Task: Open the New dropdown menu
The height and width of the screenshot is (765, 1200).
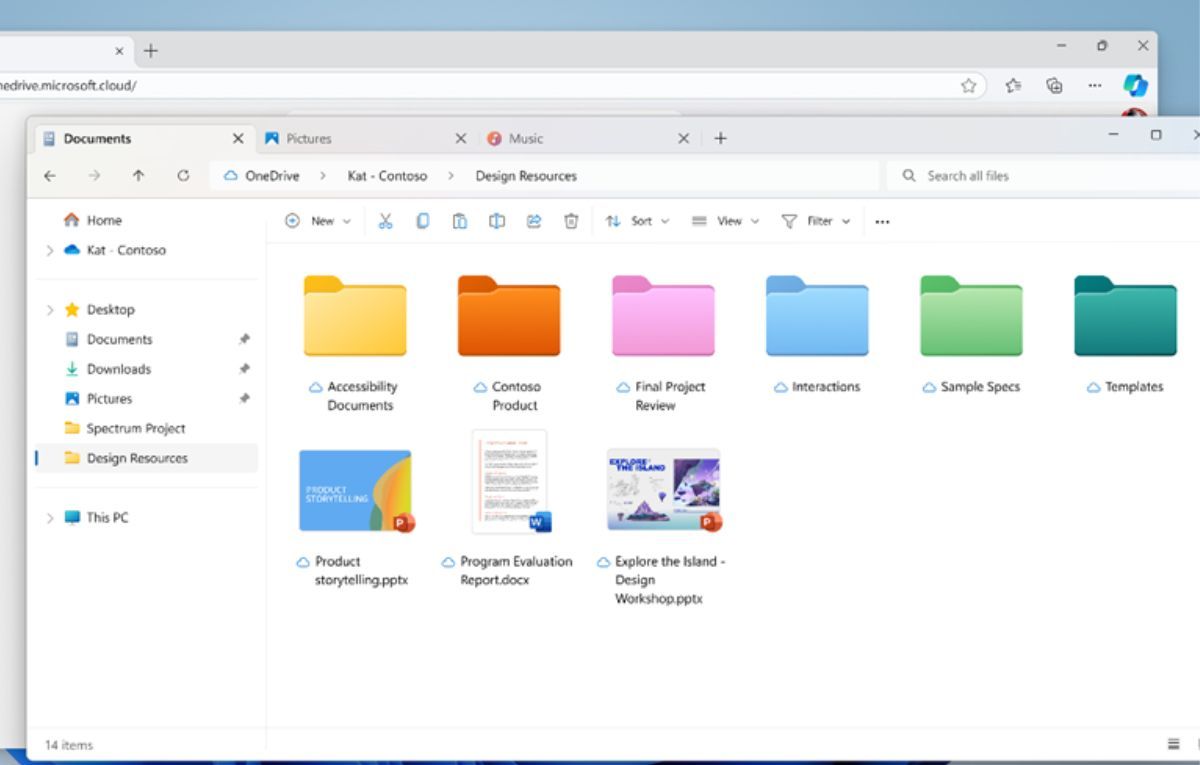Action: point(318,222)
